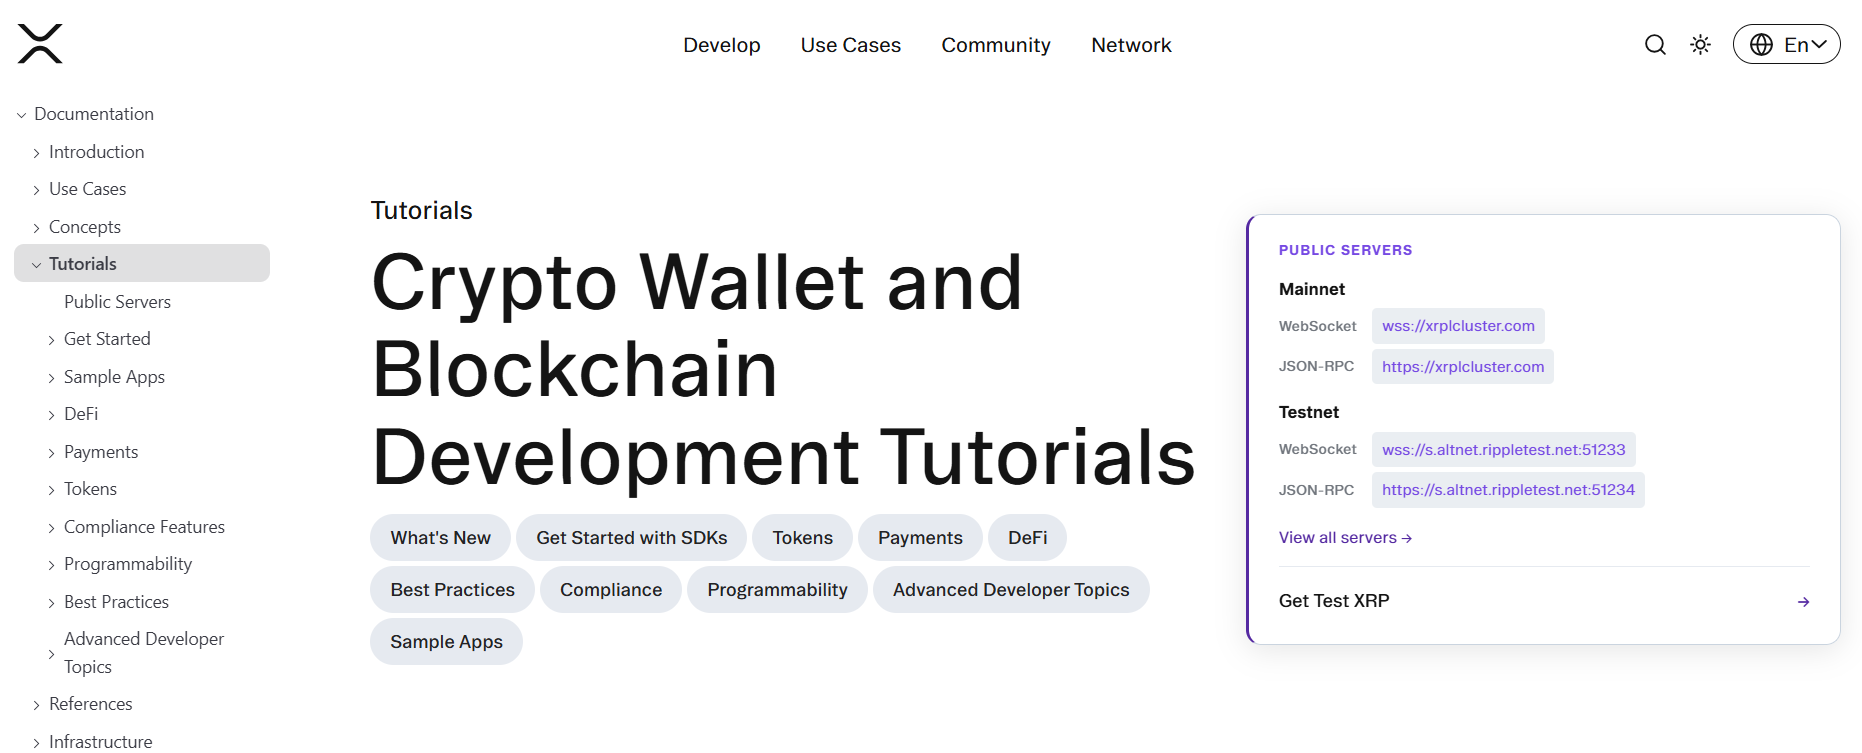Open the Use Cases menu

click(851, 45)
